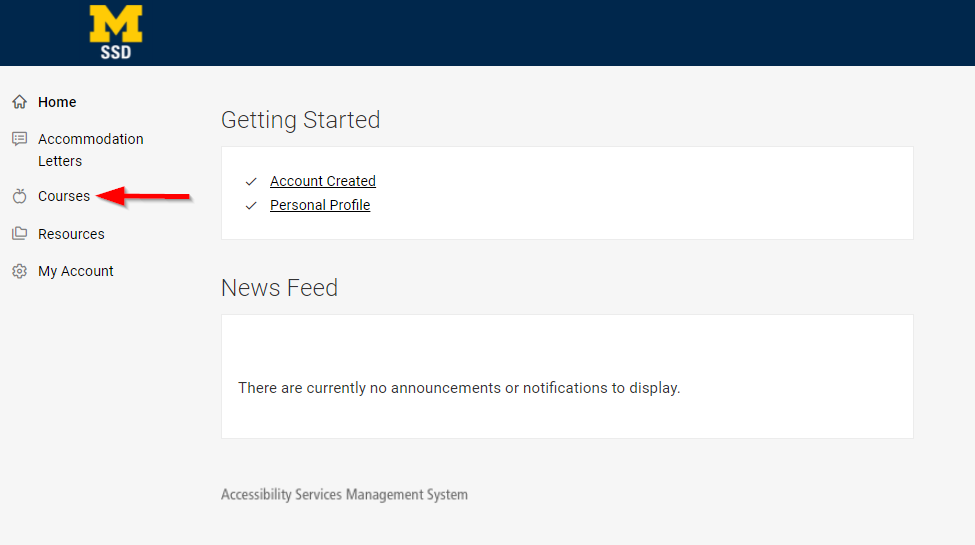Click the Accessibility Services Management System footer

click(x=344, y=494)
